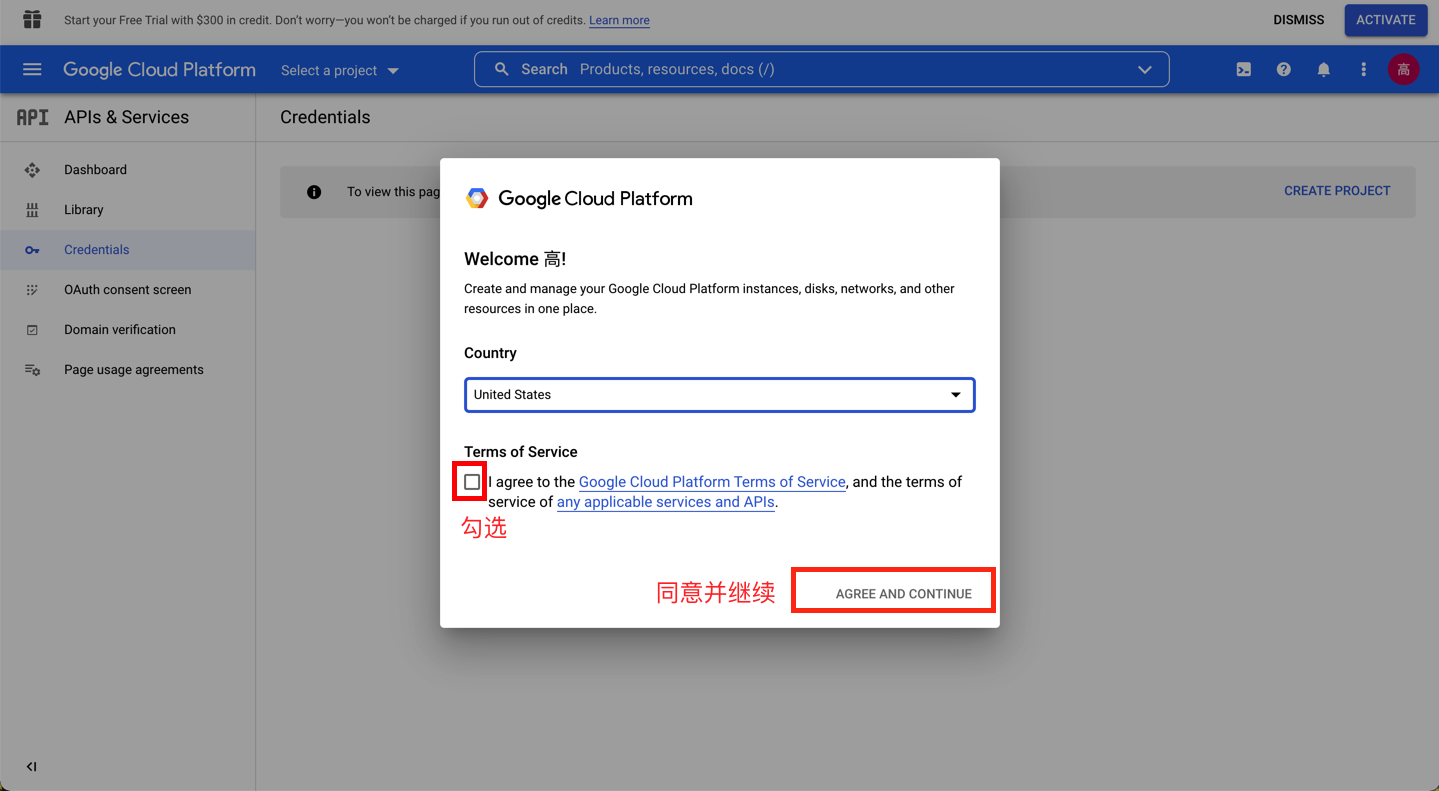
Task: Click the OAuth consent screen icon
Action: click(x=32, y=290)
